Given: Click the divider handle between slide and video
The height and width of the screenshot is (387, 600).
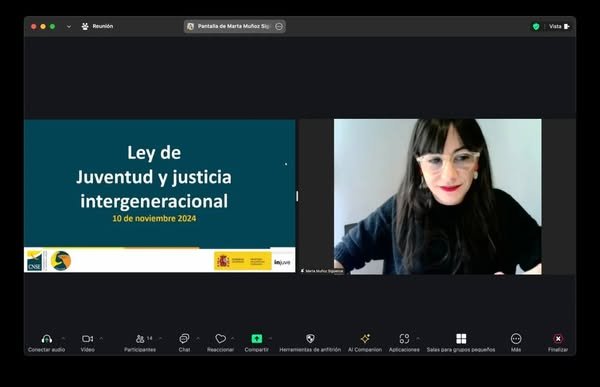Looking at the screenshot, I should click(297, 196).
